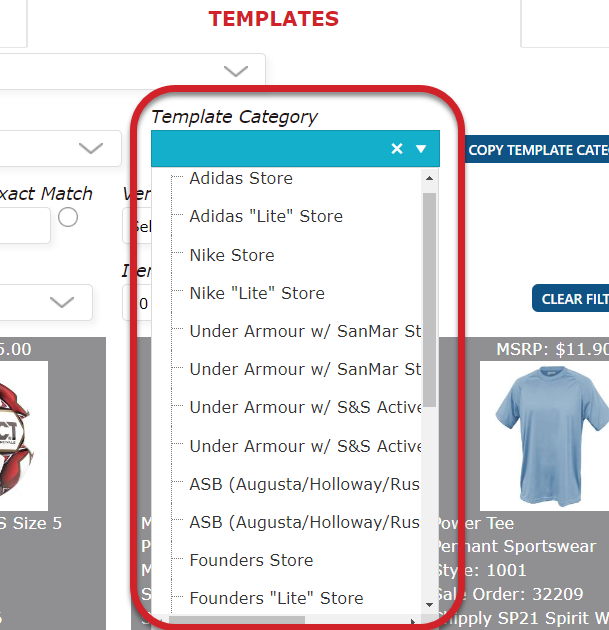609x630 pixels.
Task: Click the Clear Filters button
Action: (570, 299)
